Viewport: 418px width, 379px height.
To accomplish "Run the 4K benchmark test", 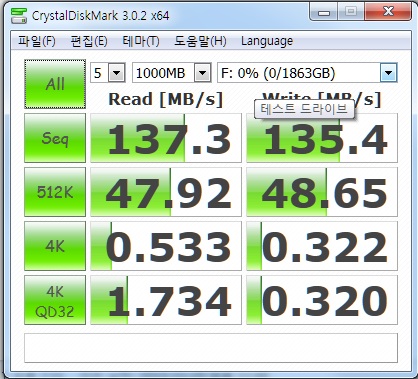I will 55,246.
